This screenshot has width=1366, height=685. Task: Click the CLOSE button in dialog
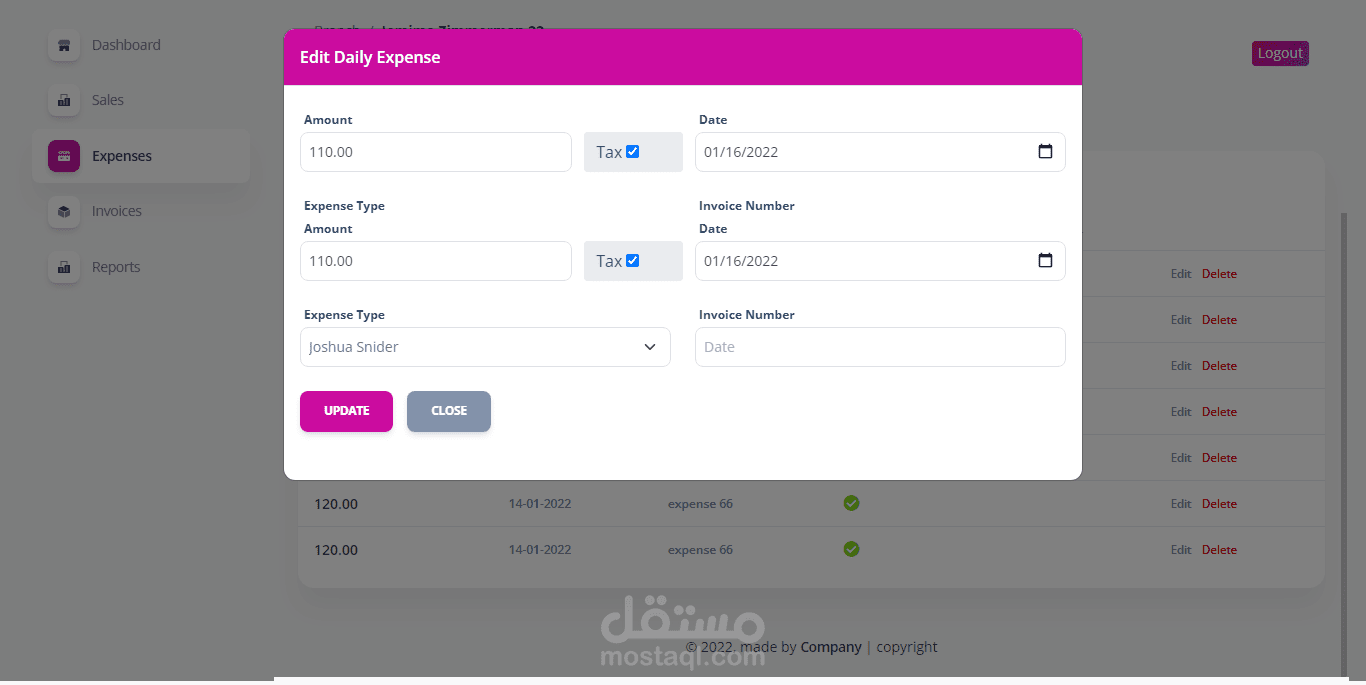click(x=449, y=411)
